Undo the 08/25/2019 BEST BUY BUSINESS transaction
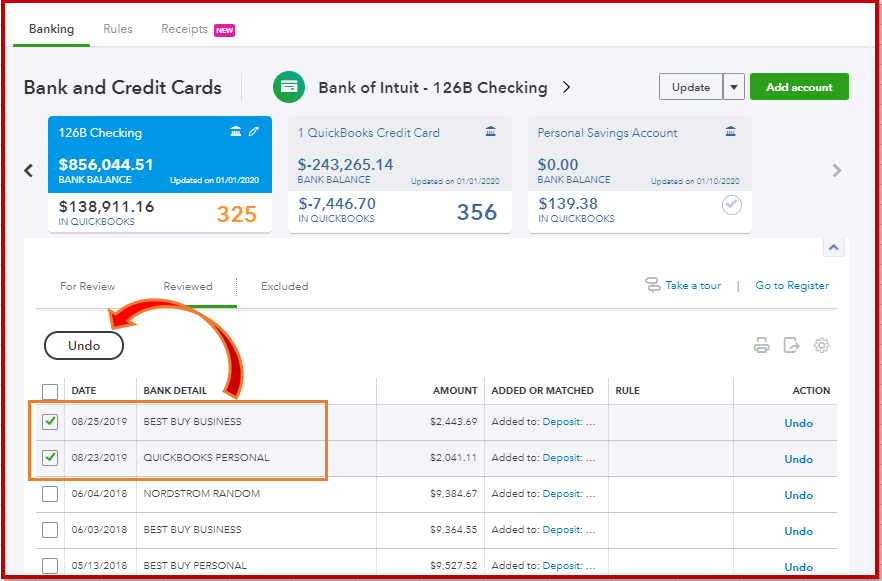This screenshot has width=882, height=581. [x=799, y=423]
